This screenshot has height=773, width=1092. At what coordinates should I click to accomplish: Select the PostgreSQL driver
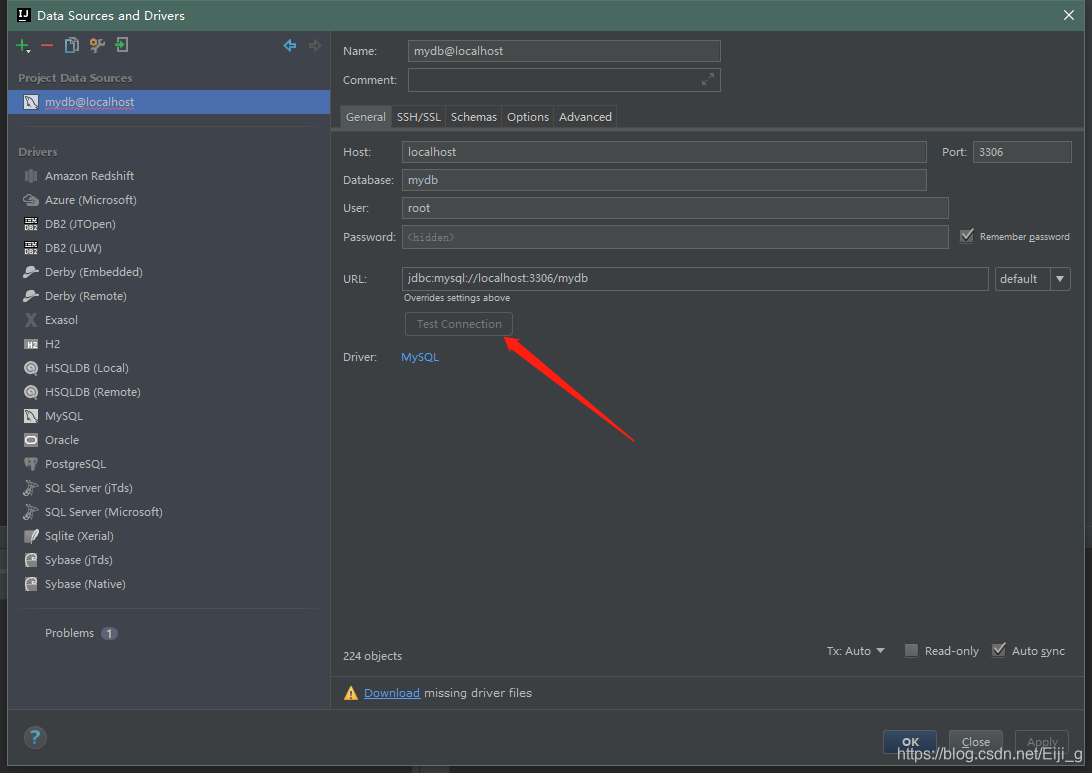pos(75,464)
